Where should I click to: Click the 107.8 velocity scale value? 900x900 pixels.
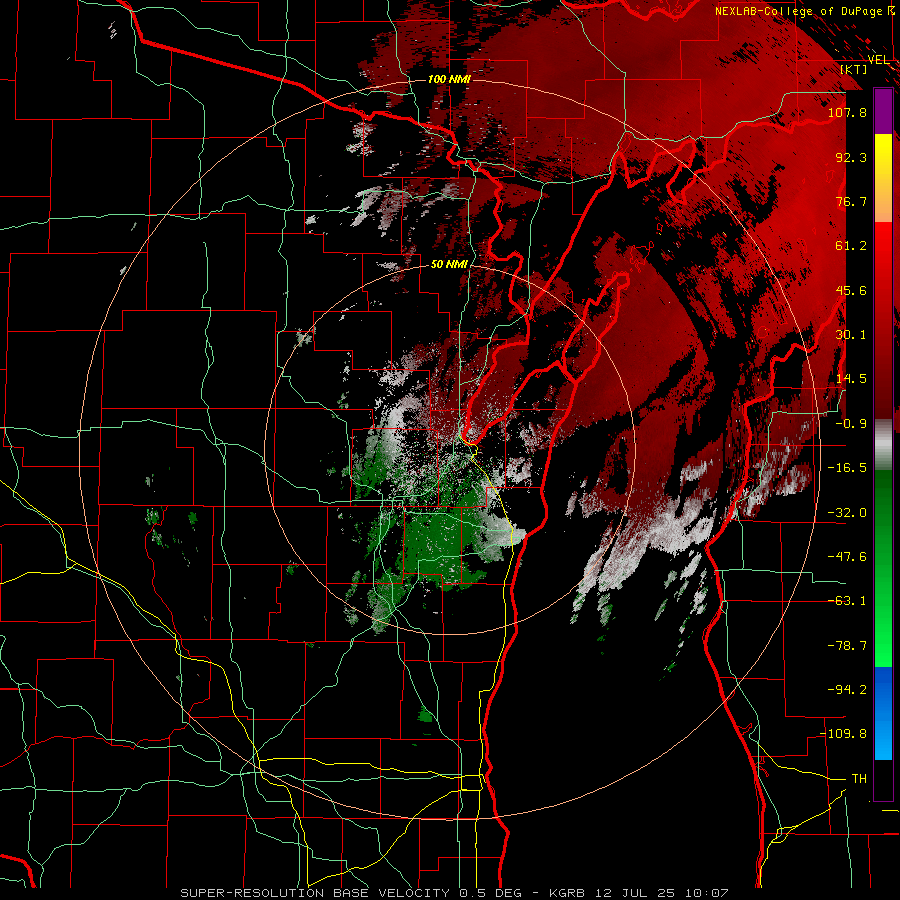tap(847, 112)
